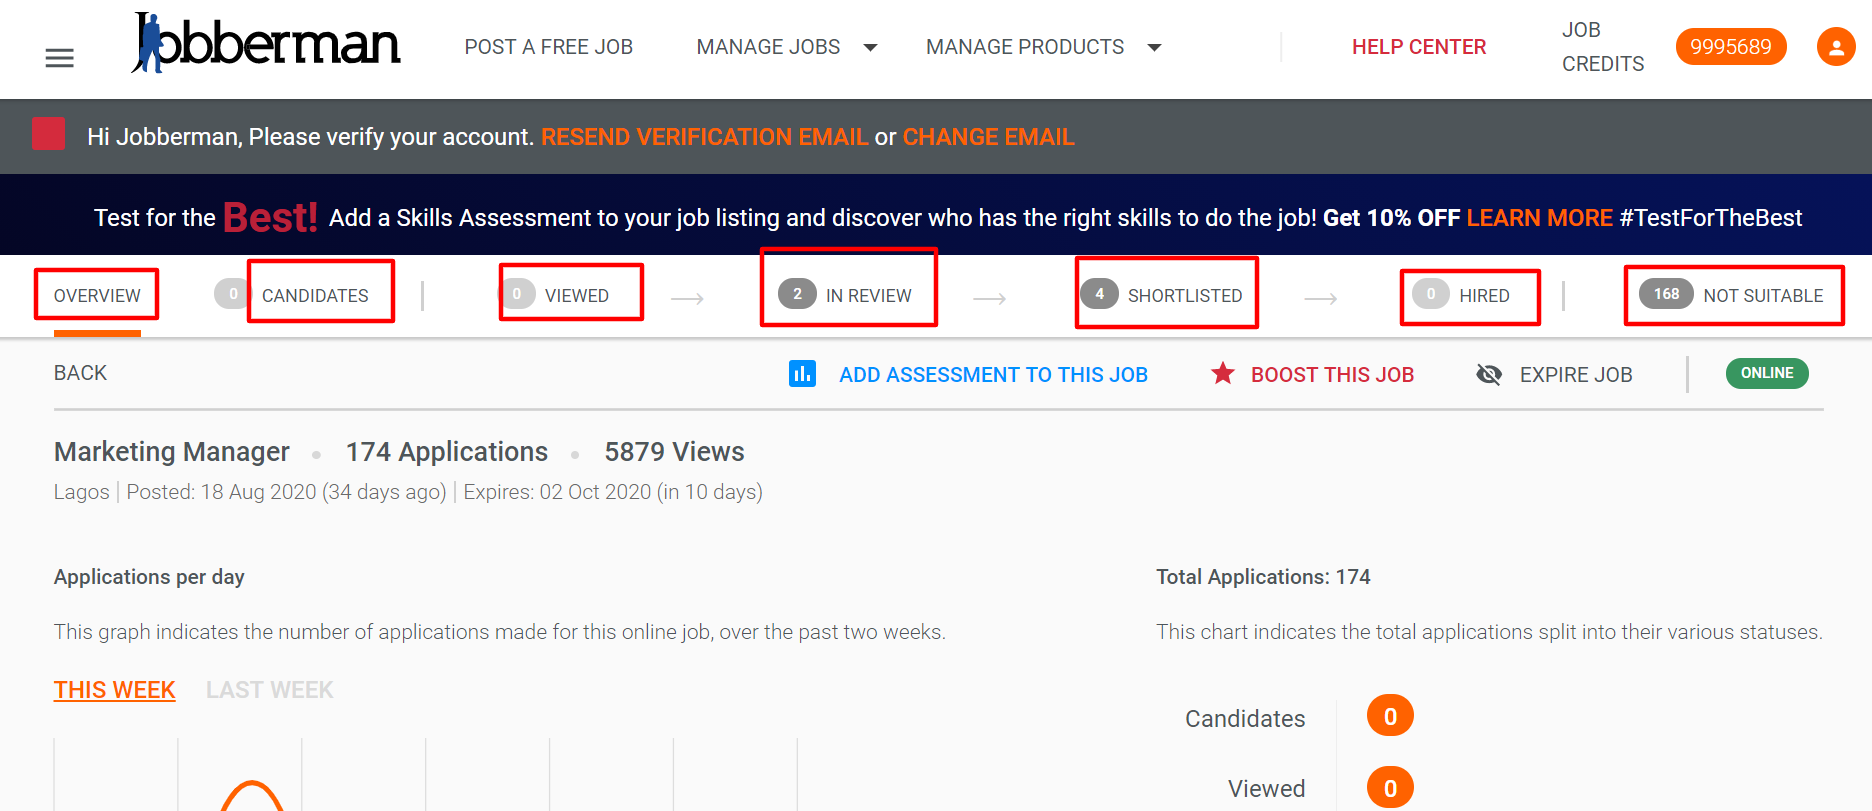Click the Applications per day heading
1872x811 pixels.
[149, 577]
